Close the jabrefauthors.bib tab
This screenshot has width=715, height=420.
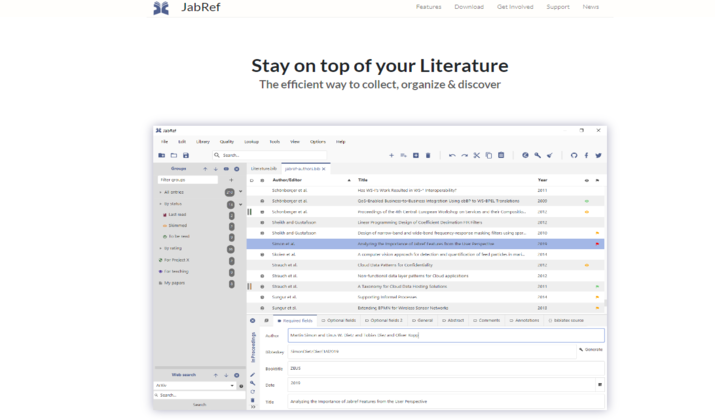pos(324,169)
